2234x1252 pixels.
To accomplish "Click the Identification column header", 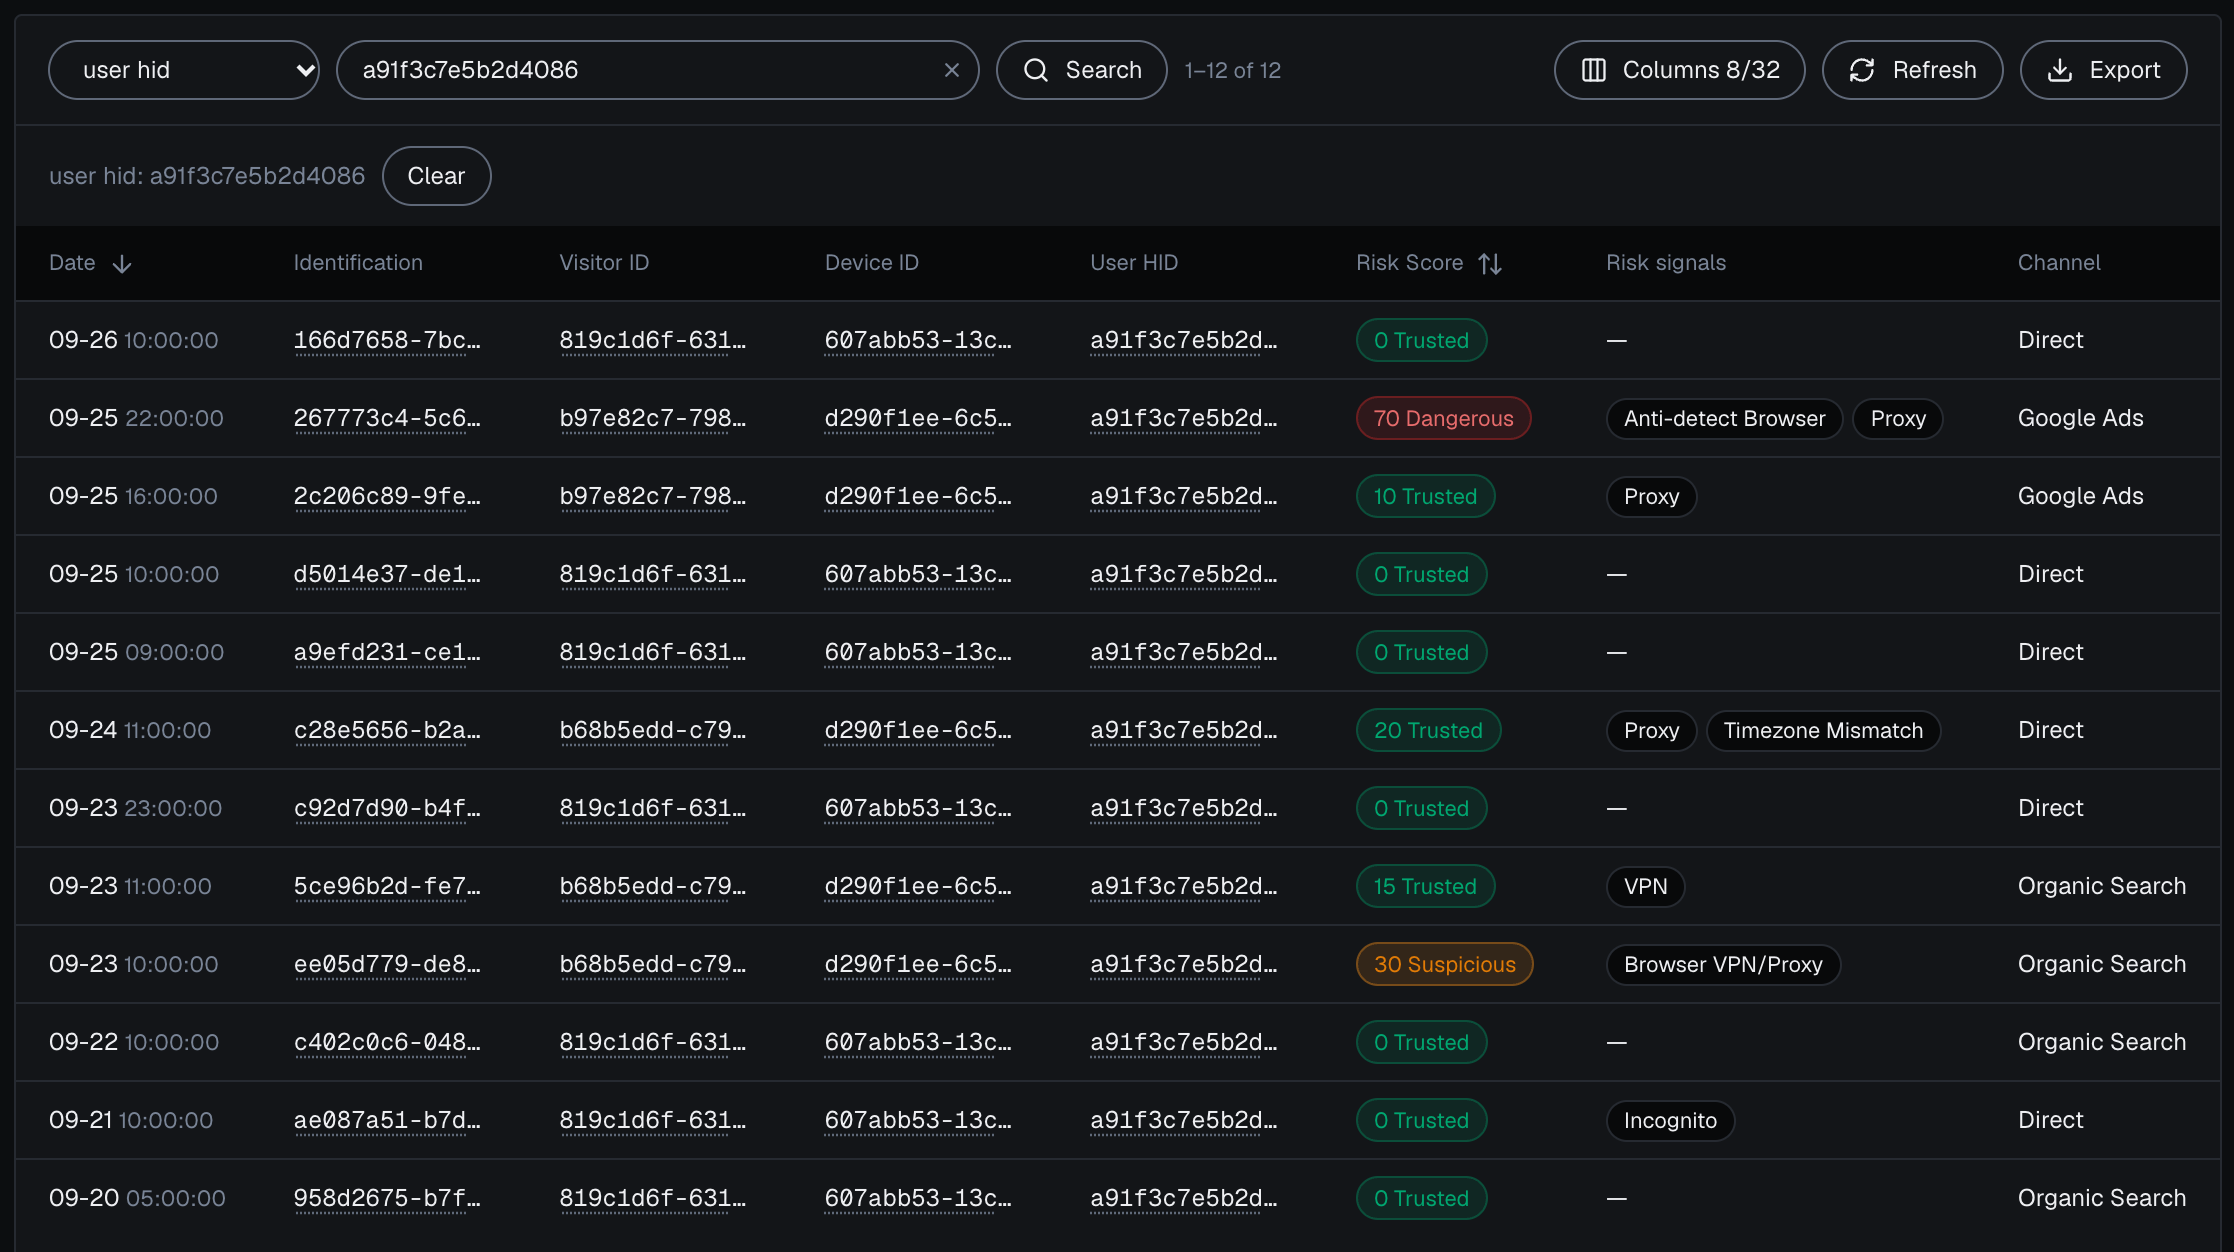I will pos(358,263).
